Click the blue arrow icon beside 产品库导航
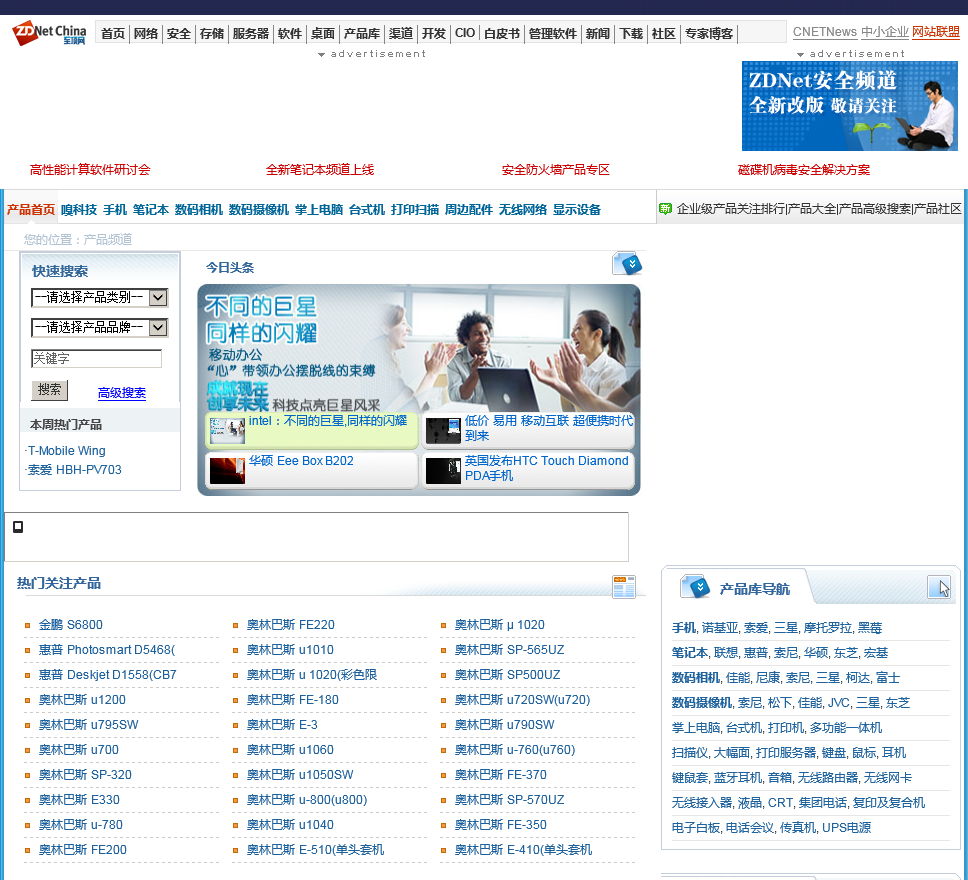 click(x=695, y=587)
